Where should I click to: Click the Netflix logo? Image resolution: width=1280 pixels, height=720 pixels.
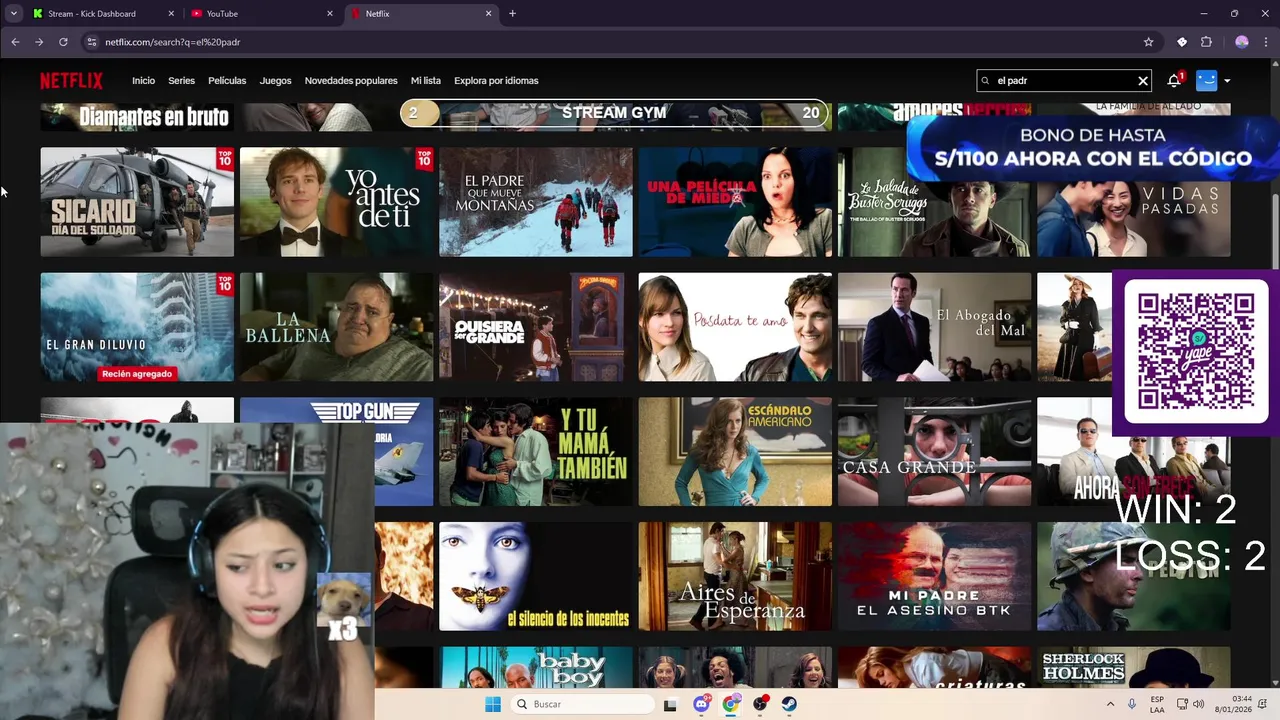(x=71, y=81)
